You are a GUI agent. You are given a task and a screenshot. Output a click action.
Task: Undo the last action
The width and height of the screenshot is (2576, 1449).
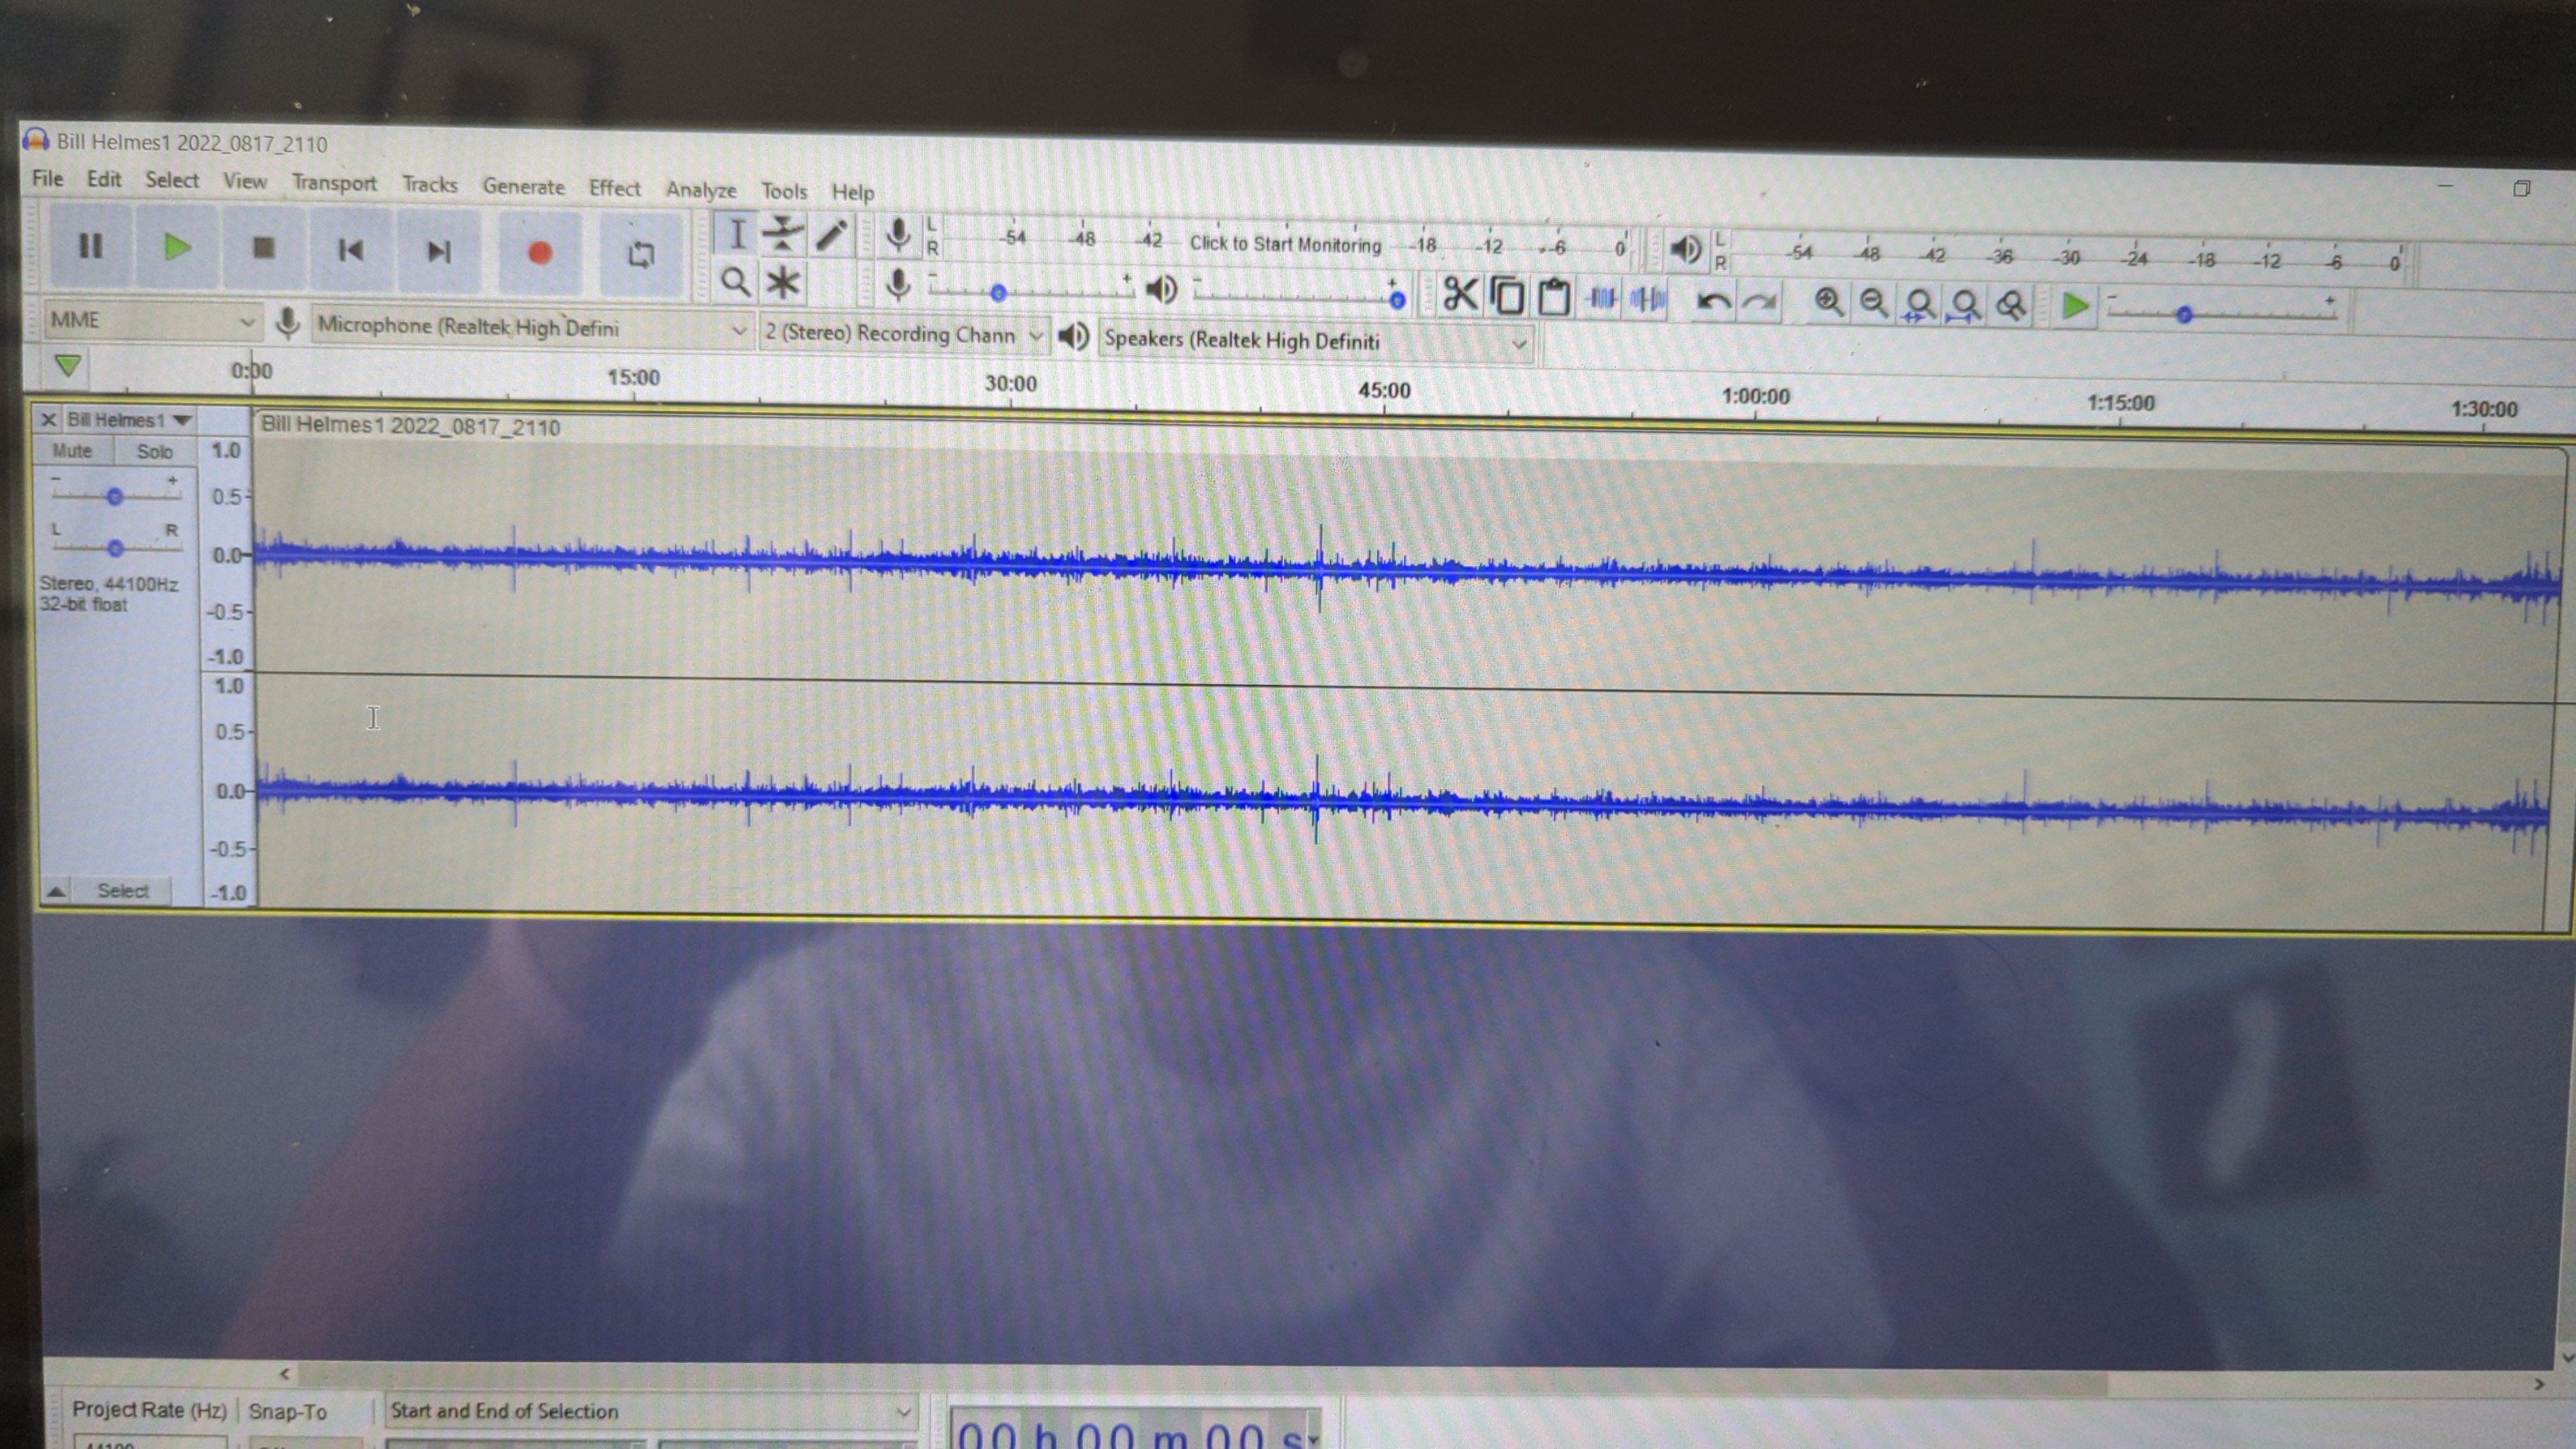click(x=1714, y=301)
